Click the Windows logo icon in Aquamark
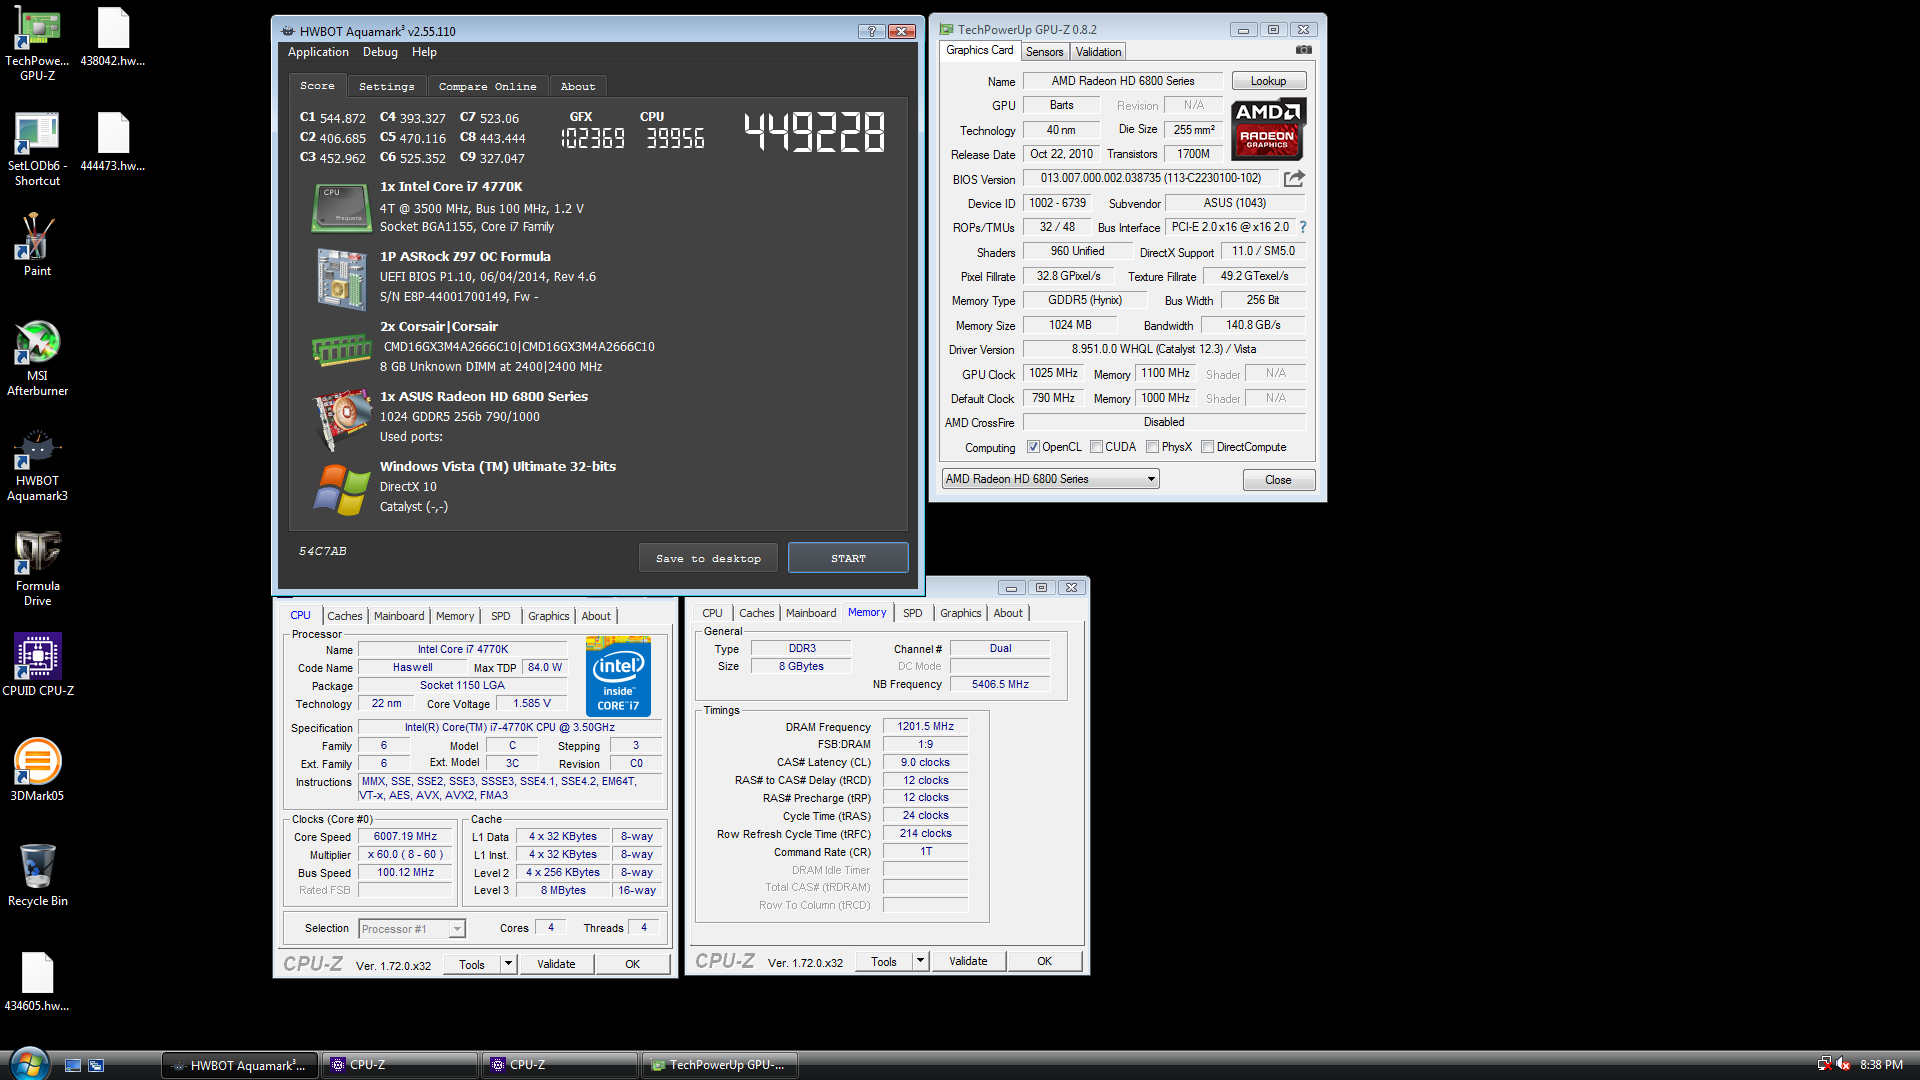1920x1080 pixels. [342, 490]
